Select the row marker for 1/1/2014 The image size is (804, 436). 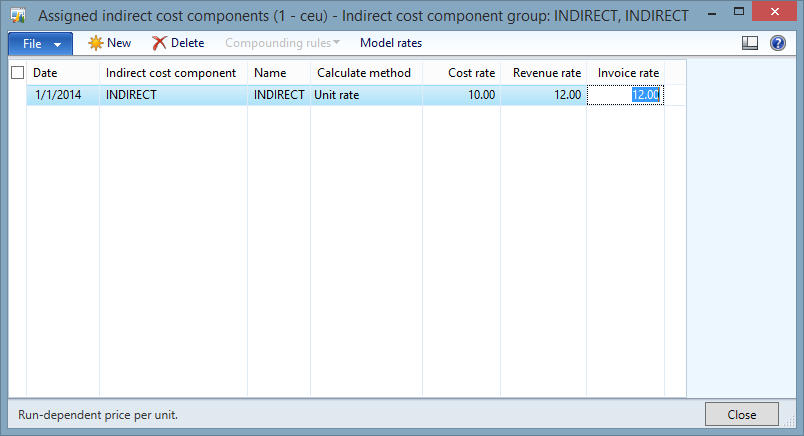(17, 95)
